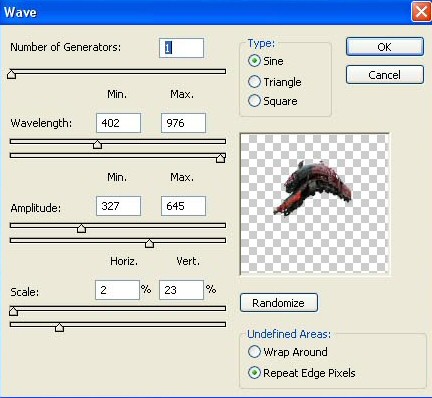Click the Vertical Scale percentage field
The width and height of the screenshot is (432, 398).
[181, 290]
